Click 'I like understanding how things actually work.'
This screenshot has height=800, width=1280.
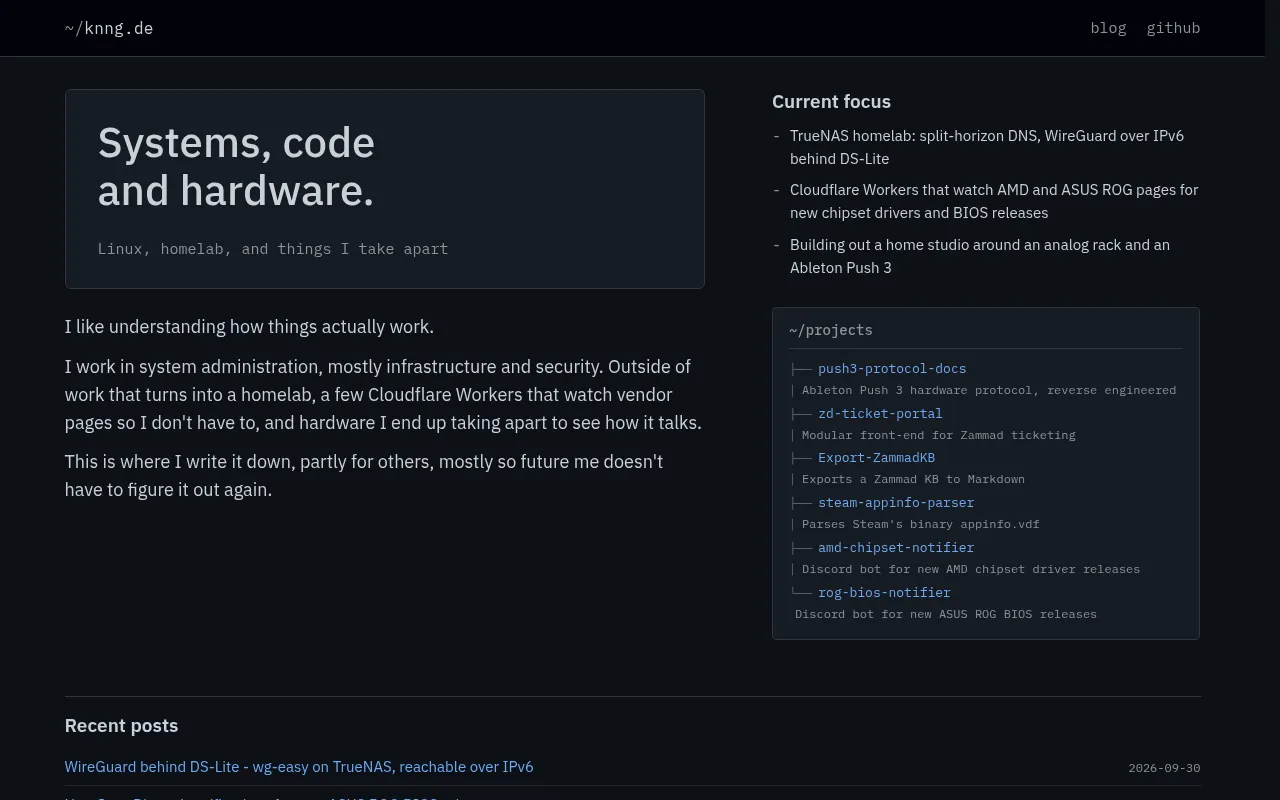click(x=249, y=327)
